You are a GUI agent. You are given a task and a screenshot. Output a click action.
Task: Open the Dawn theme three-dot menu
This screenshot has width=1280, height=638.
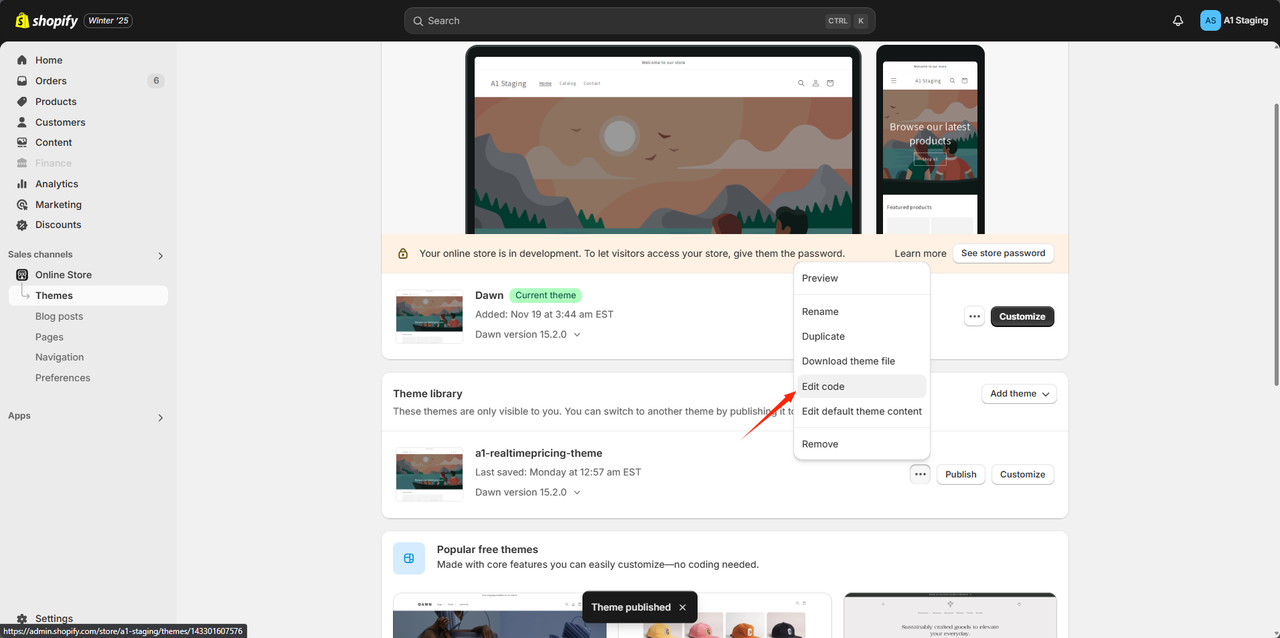[975, 316]
